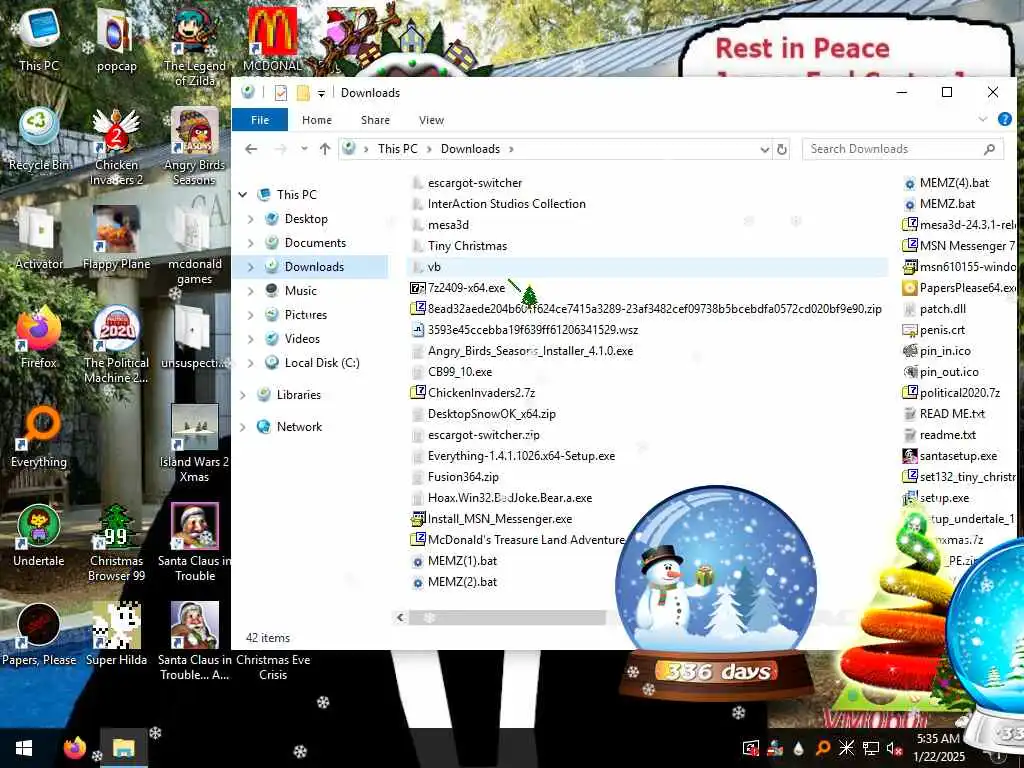Select Downloads in the navigation pane
Viewport: 1024px width, 768px height.
(314, 266)
